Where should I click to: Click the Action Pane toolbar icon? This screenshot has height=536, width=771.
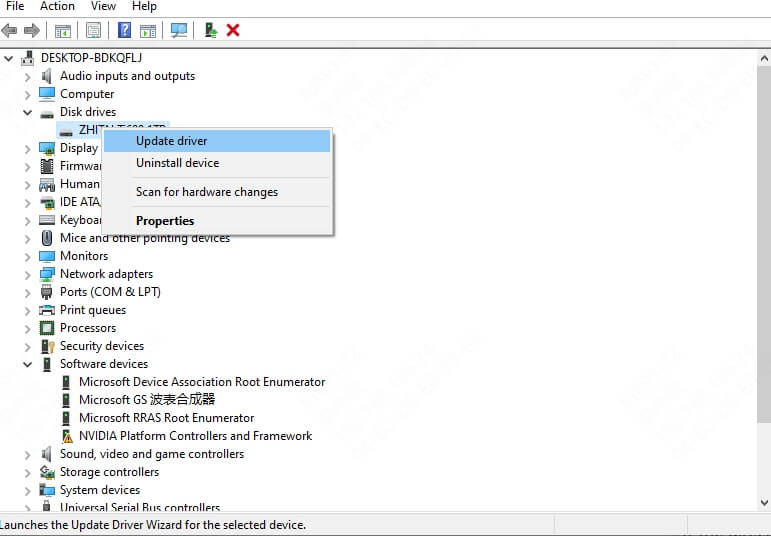point(148,31)
